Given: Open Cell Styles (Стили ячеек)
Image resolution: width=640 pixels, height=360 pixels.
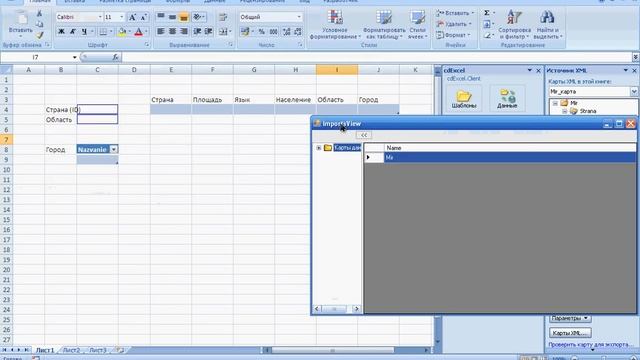Looking at the screenshot, I should pyautogui.click(x=417, y=24).
